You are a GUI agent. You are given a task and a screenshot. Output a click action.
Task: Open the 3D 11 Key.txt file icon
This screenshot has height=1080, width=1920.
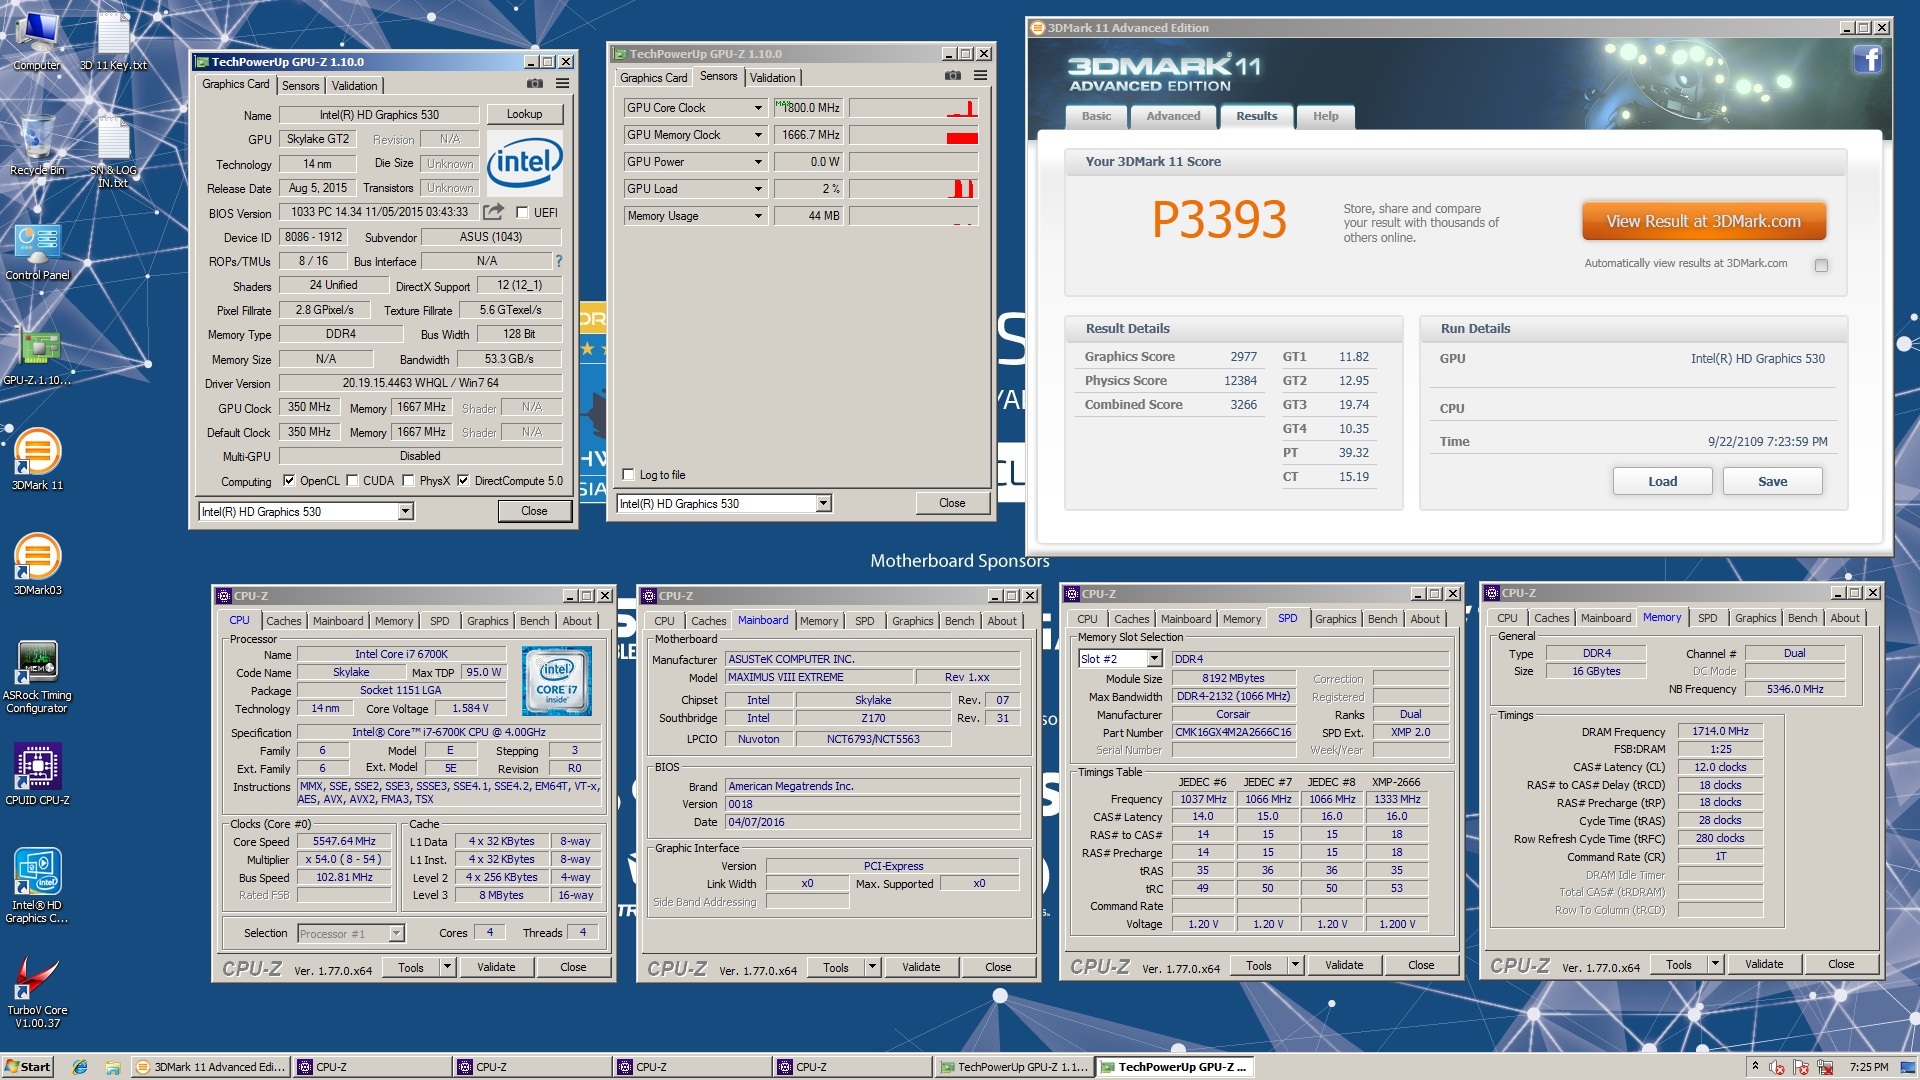113,40
